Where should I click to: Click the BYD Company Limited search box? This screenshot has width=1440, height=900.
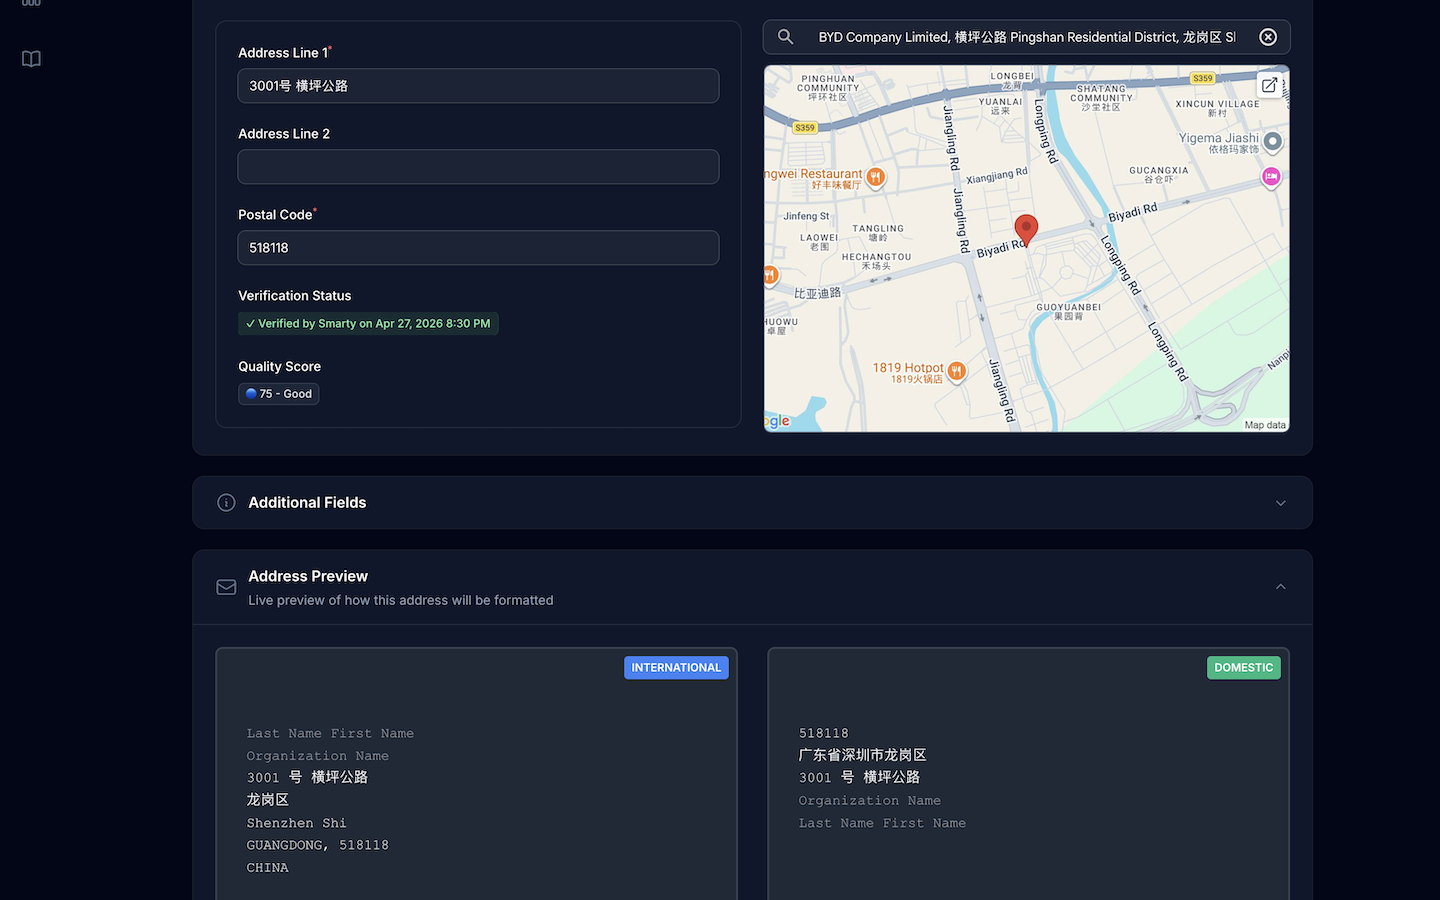(x=1027, y=37)
